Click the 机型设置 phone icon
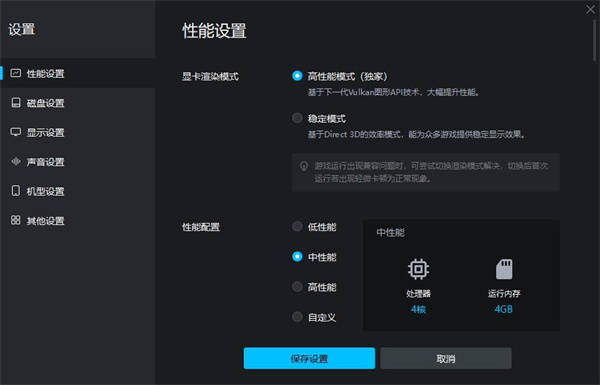600x385 pixels. (x=16, y=191)
